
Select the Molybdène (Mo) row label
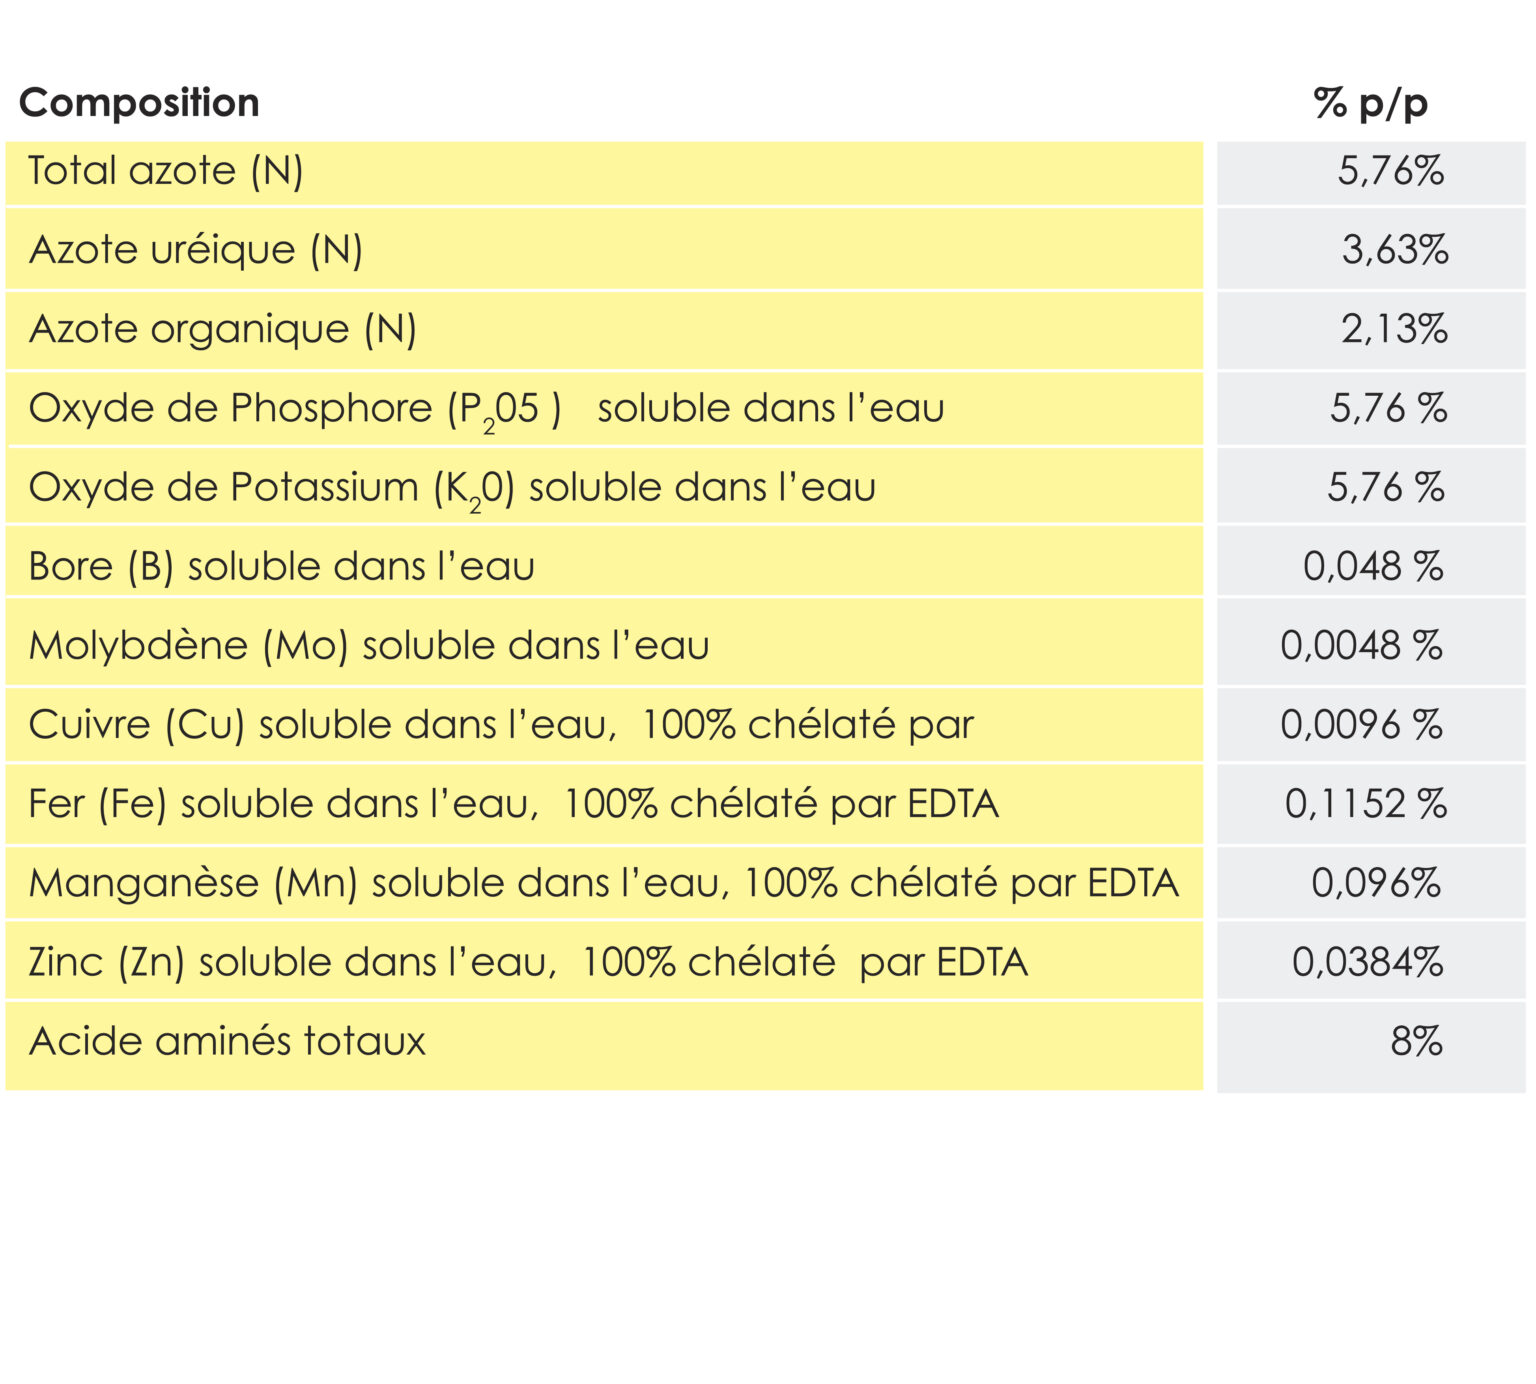click(x=368, y=646)
